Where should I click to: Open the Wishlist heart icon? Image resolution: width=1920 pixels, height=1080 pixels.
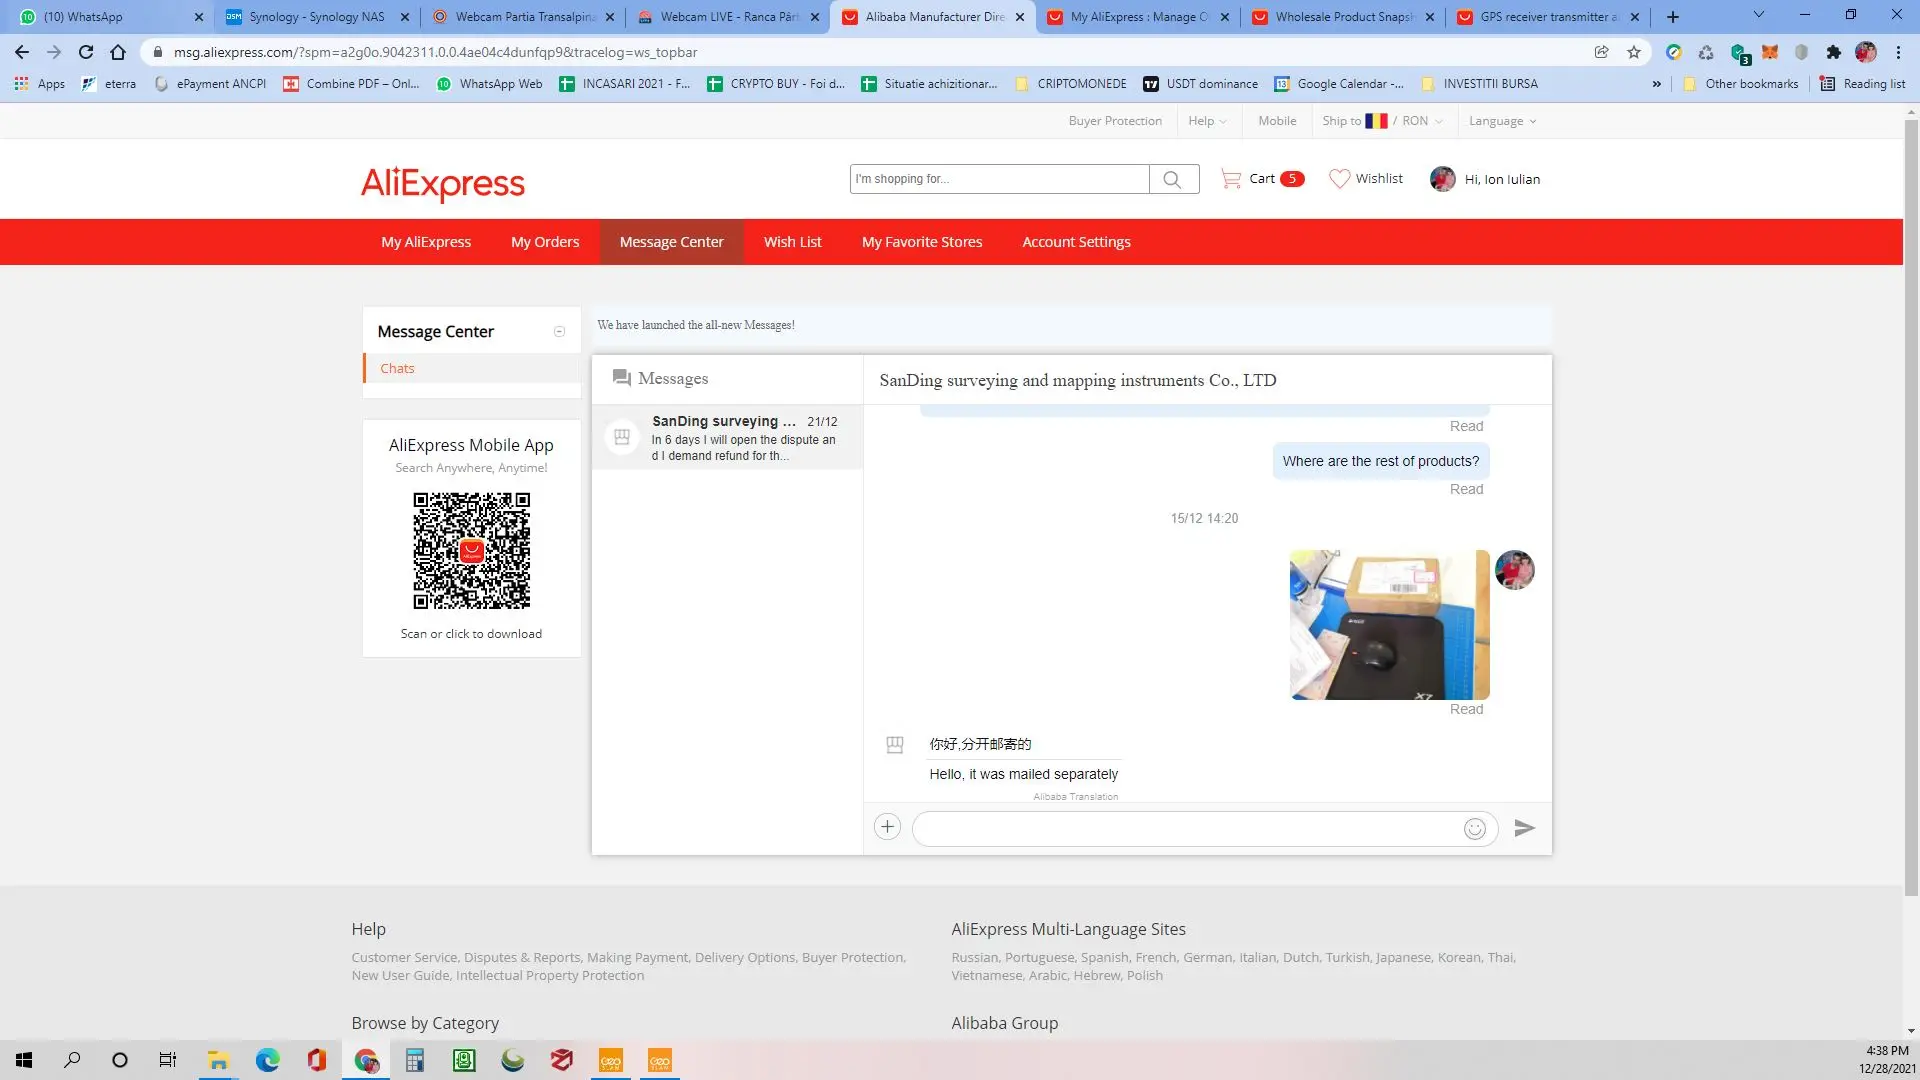click(x=1339, y=179)
